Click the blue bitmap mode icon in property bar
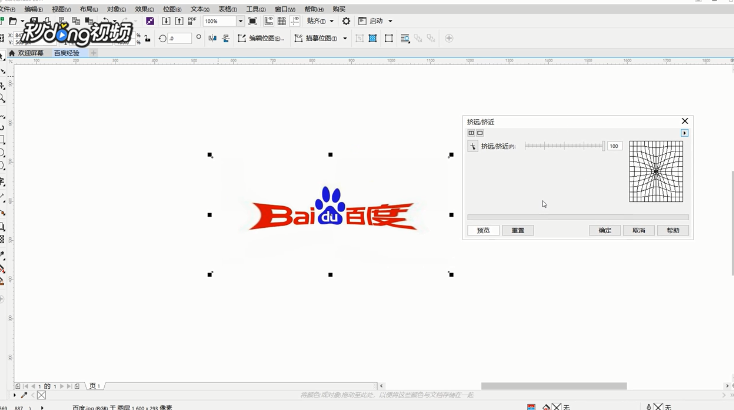The image size is (734, 410). (x=373, y=38)
